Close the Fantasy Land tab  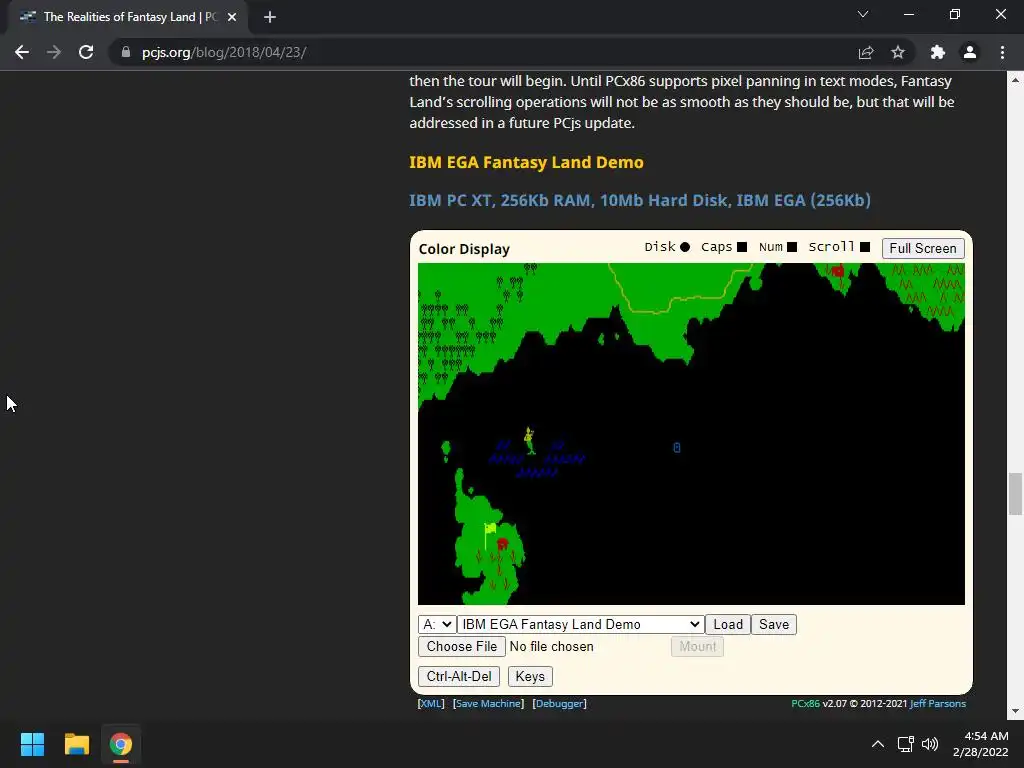232,17
